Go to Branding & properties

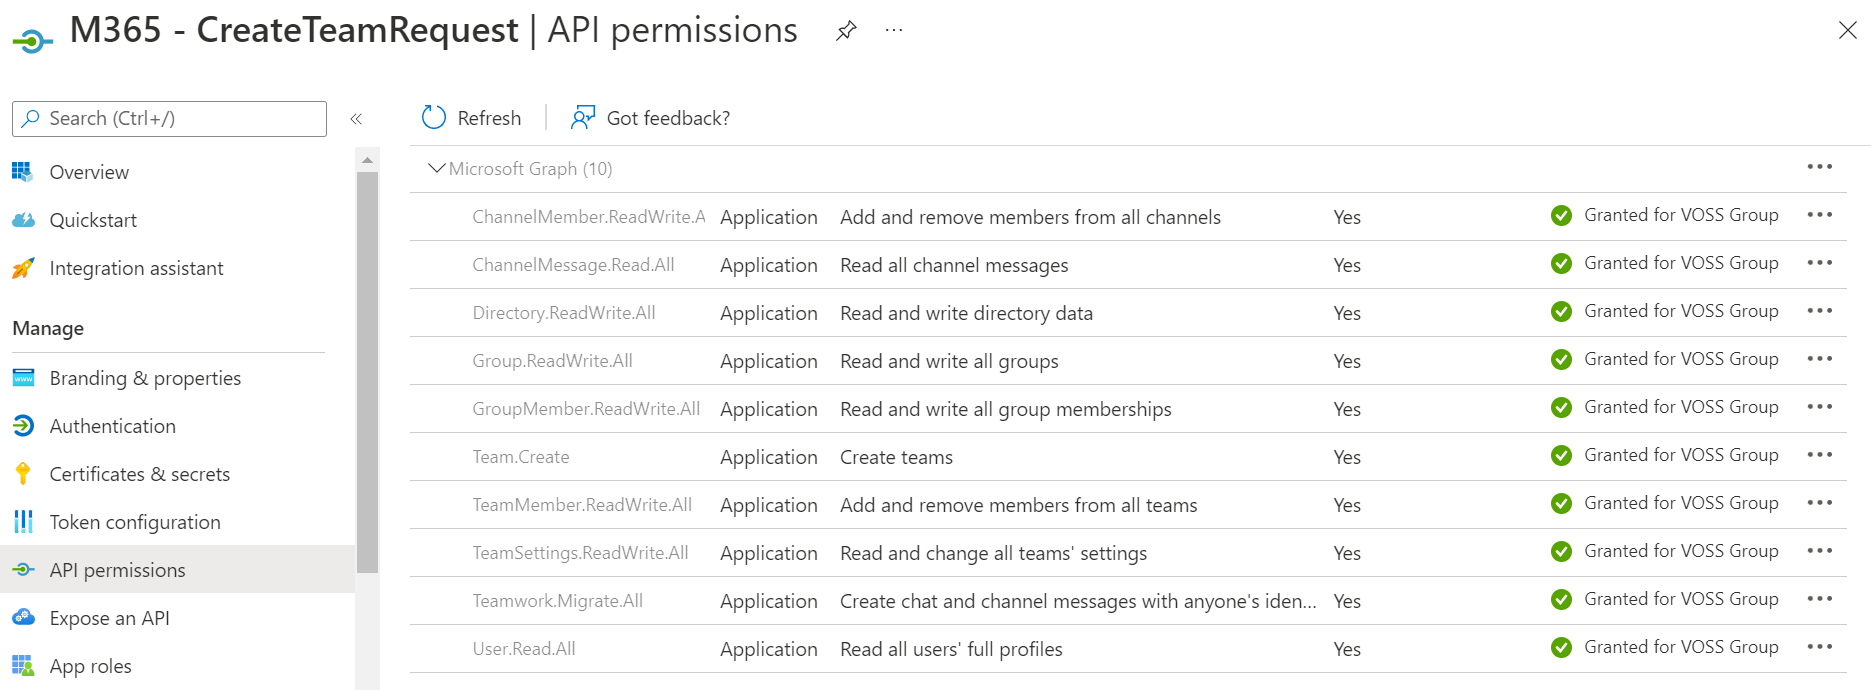coord(145,378)
